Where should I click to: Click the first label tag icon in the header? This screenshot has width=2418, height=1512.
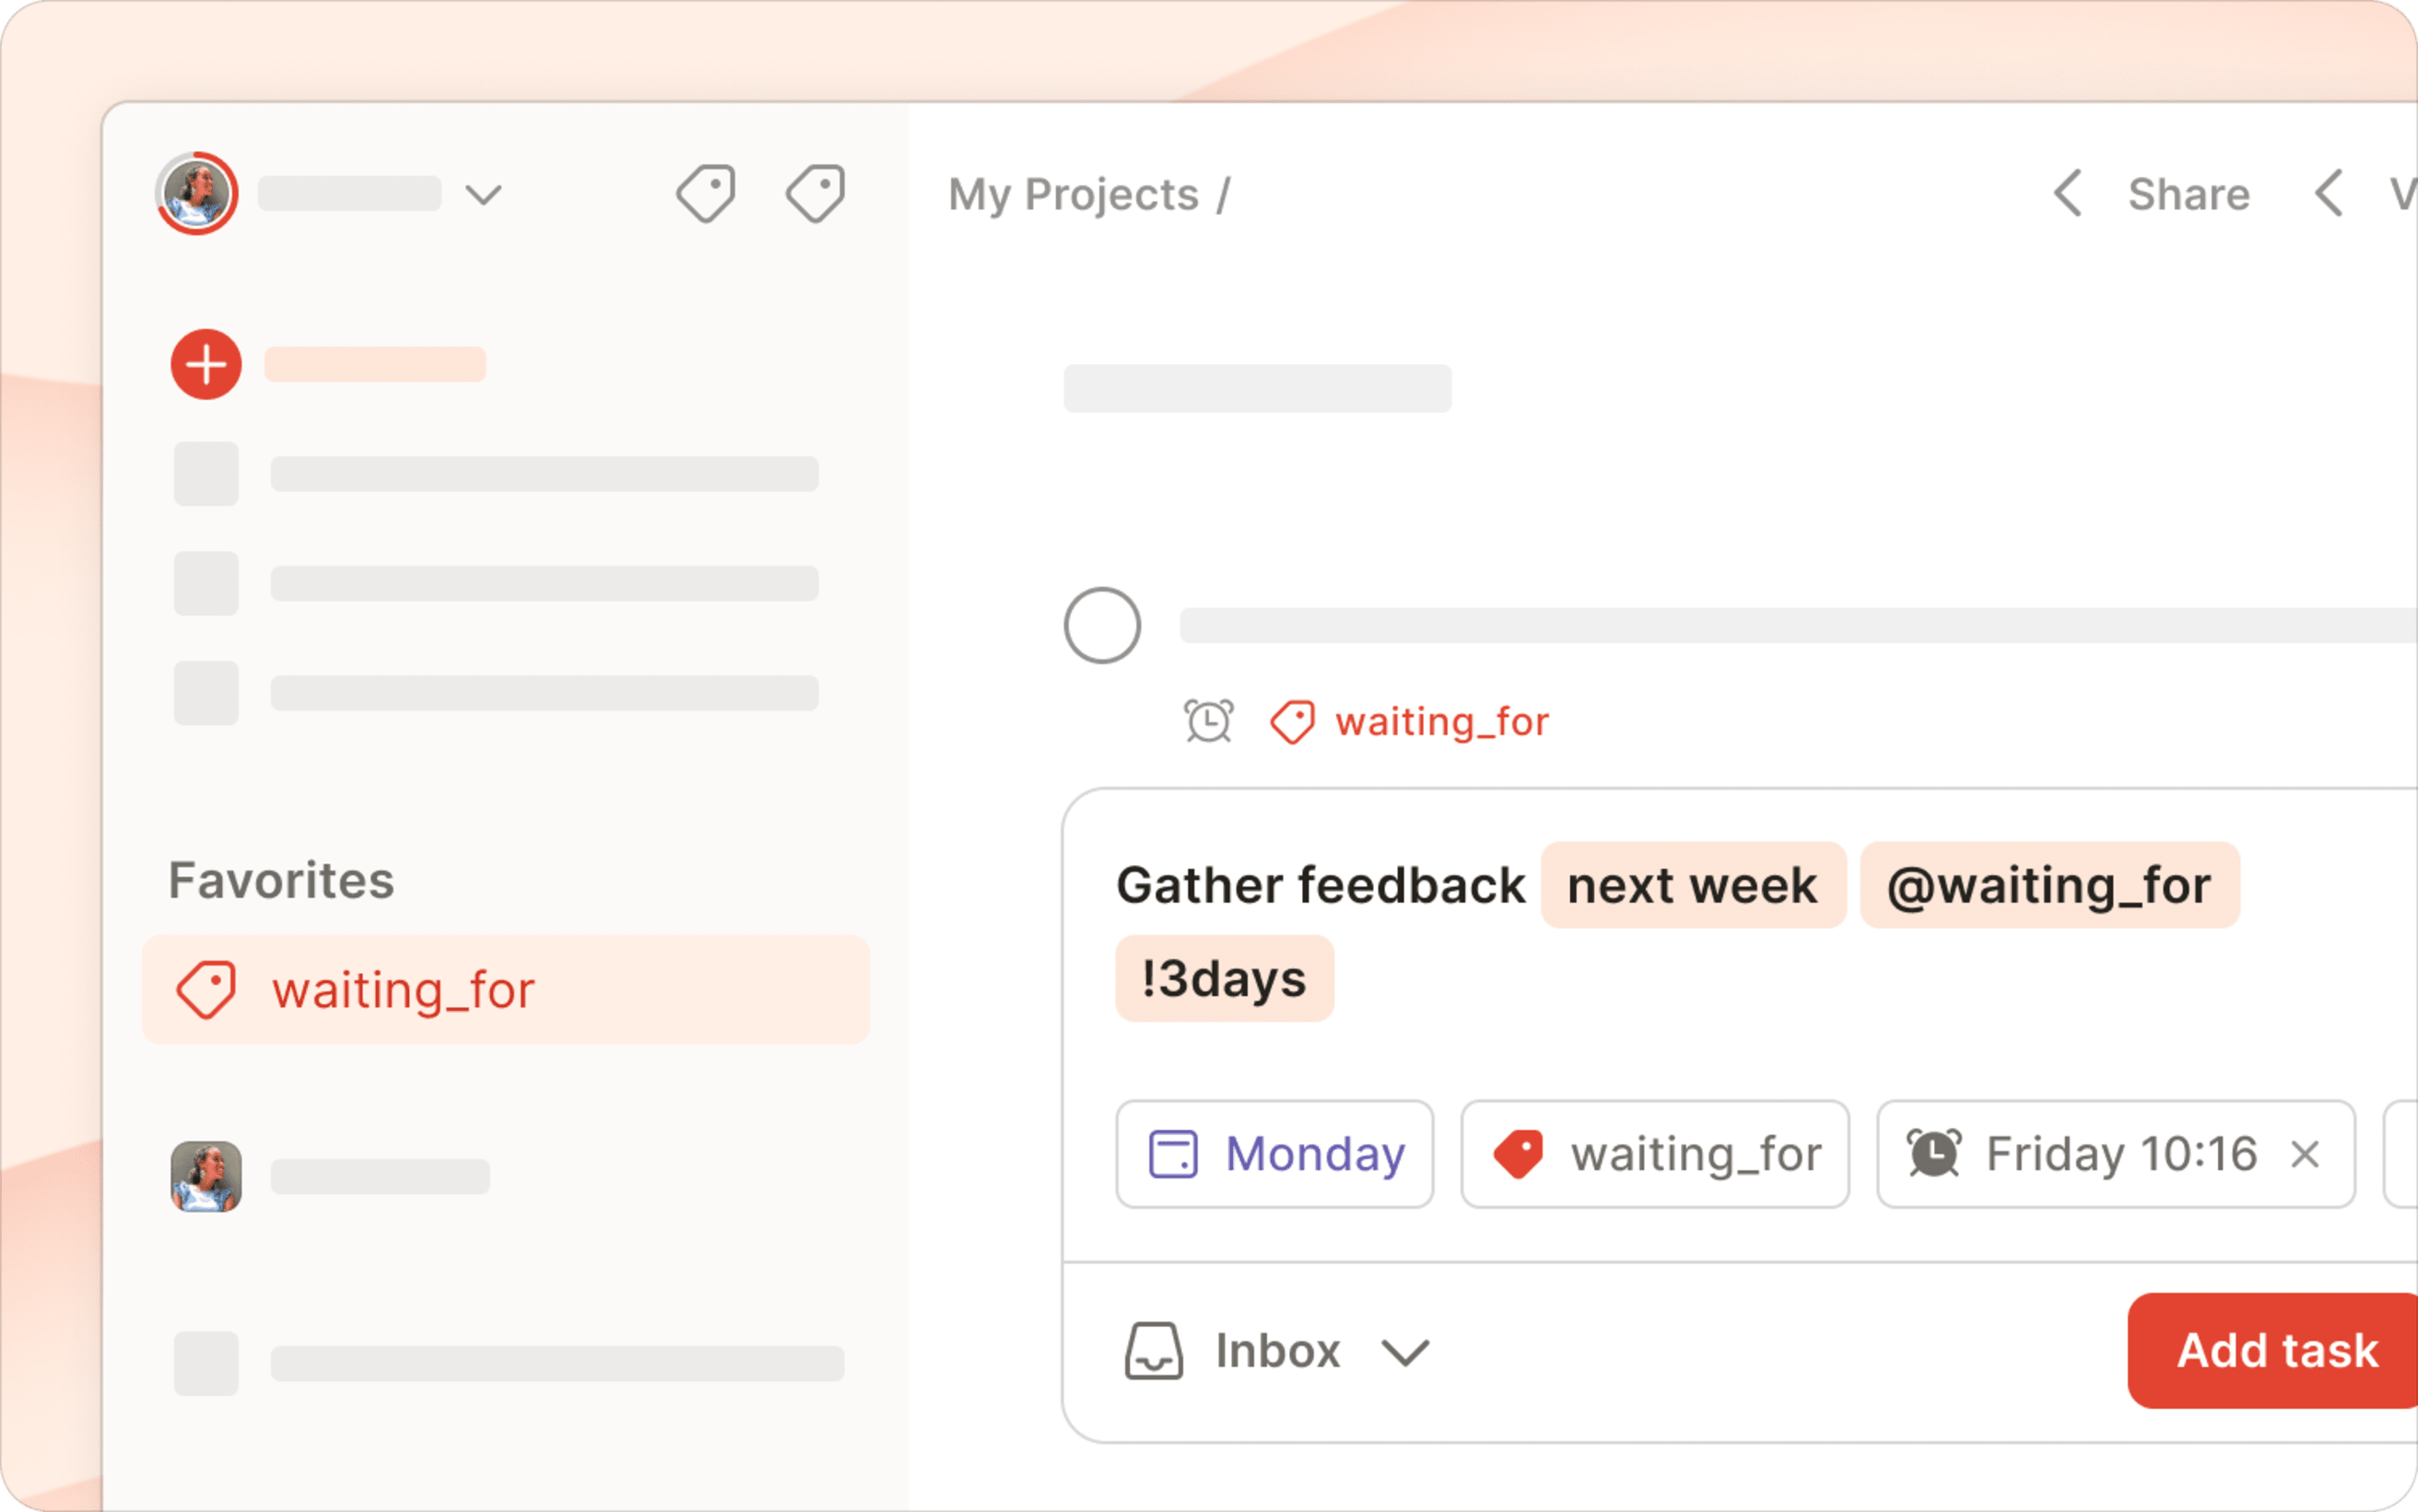[706, 193]
